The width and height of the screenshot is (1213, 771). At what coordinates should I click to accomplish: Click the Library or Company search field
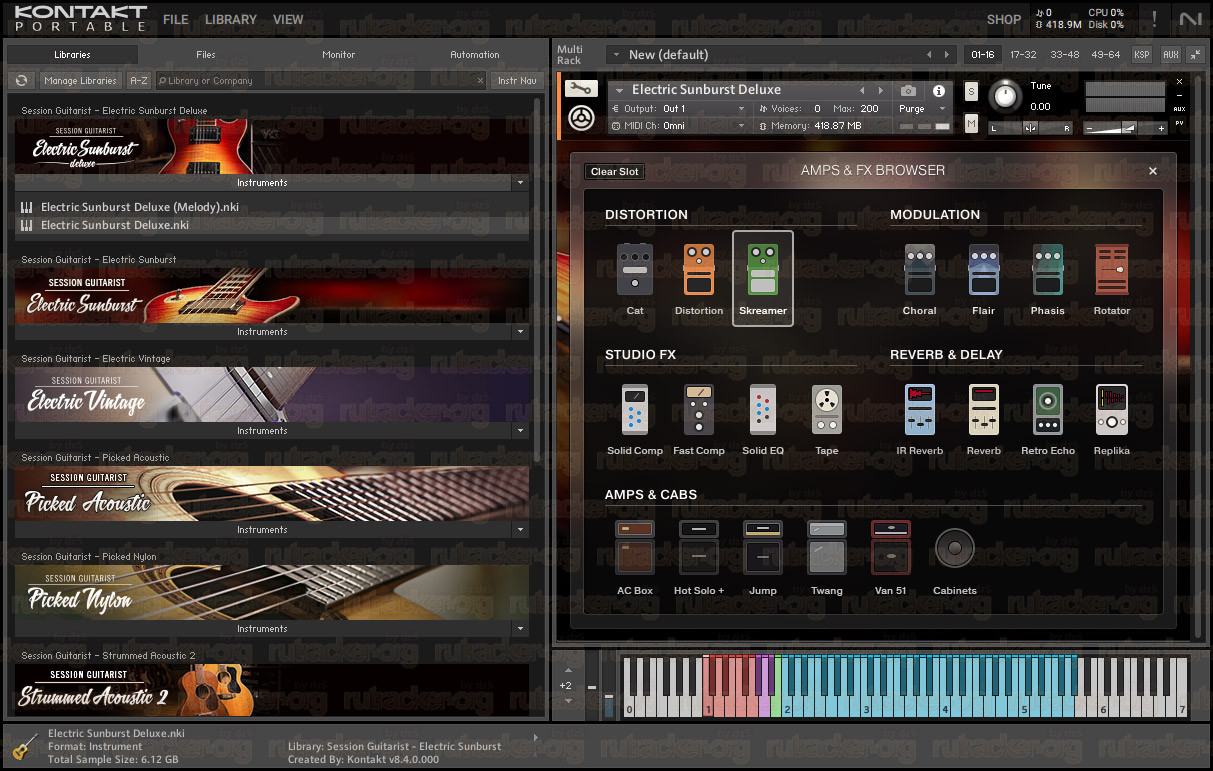tap(320, 80)
